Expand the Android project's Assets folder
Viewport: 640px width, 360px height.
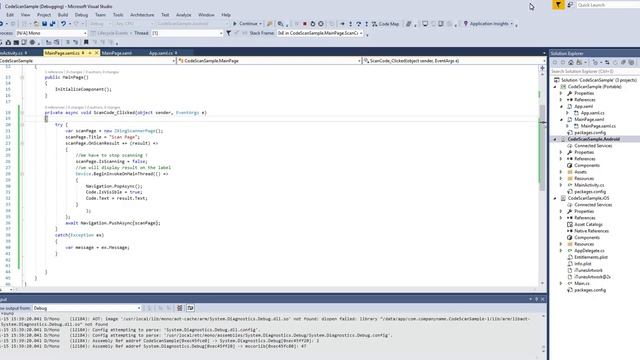[x=561, y=172]
